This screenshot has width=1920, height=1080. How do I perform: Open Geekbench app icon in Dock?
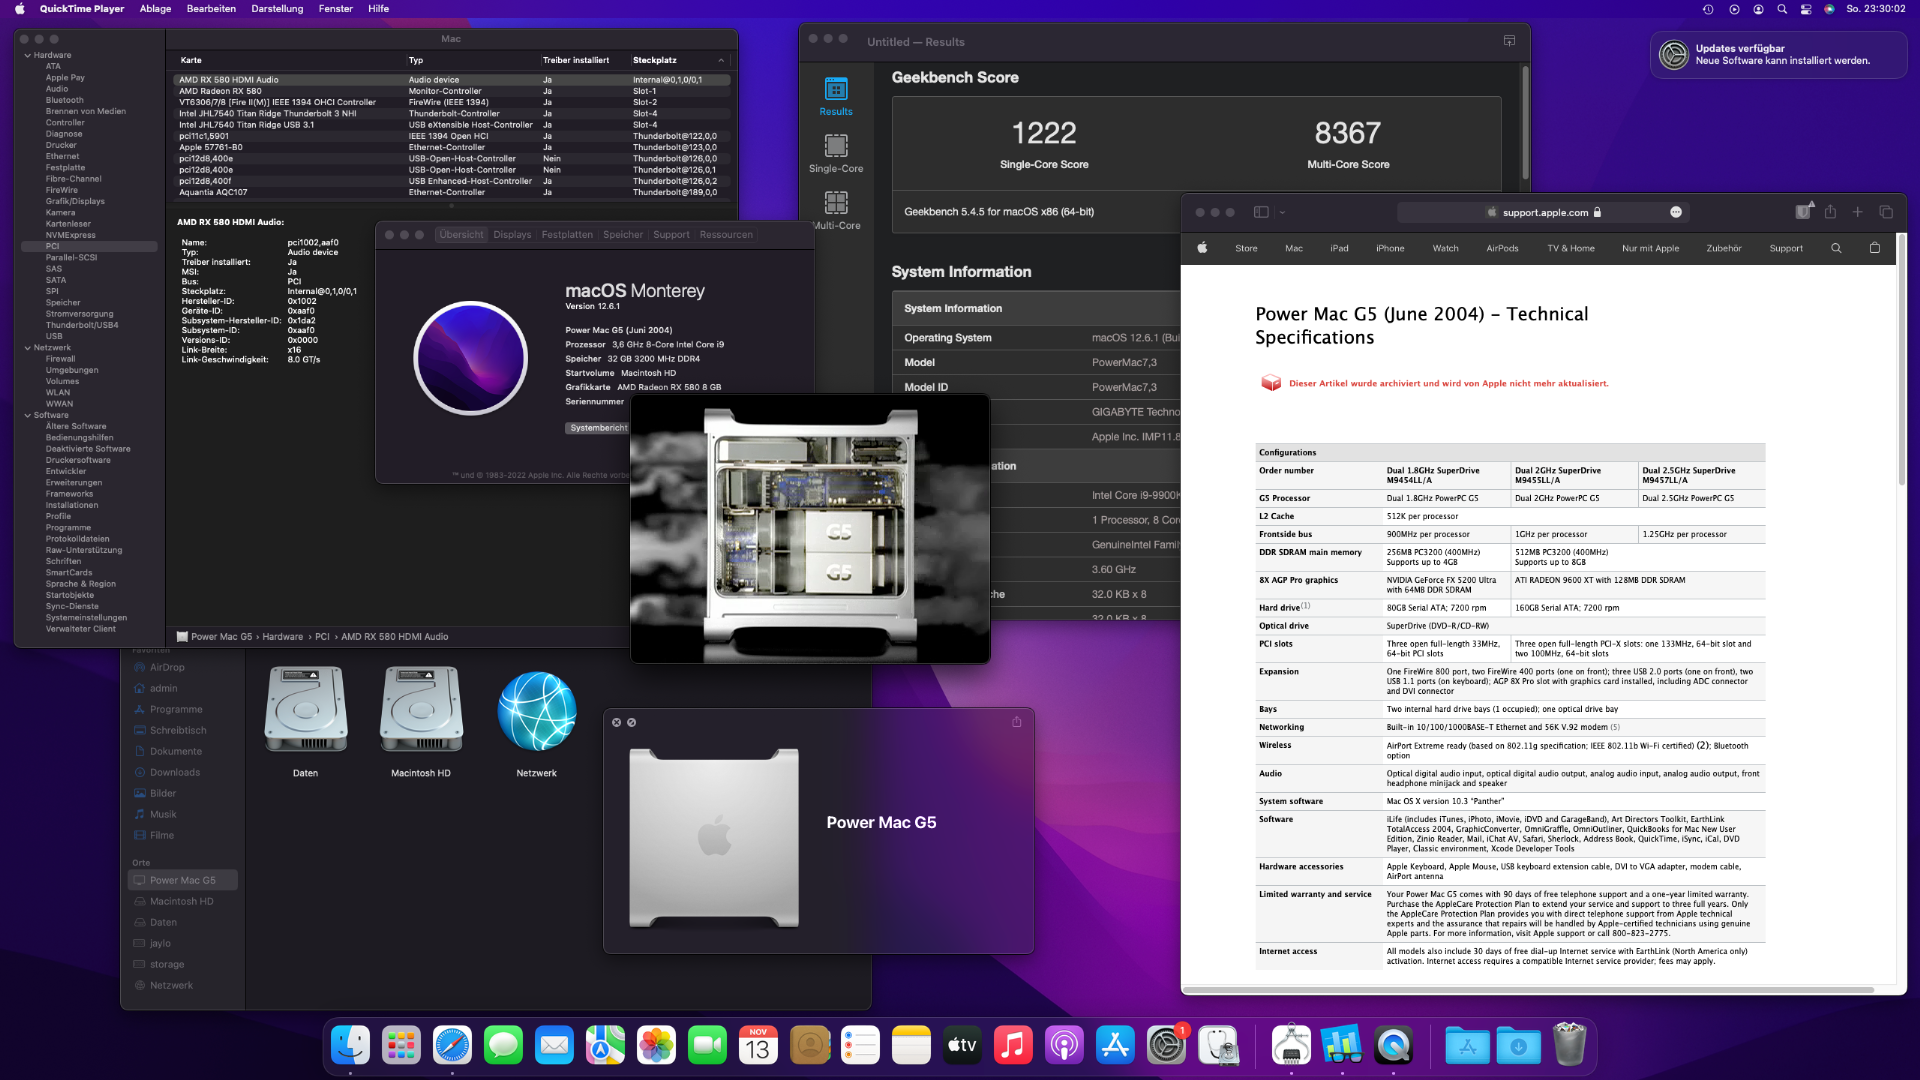tap(1342, 1046)
